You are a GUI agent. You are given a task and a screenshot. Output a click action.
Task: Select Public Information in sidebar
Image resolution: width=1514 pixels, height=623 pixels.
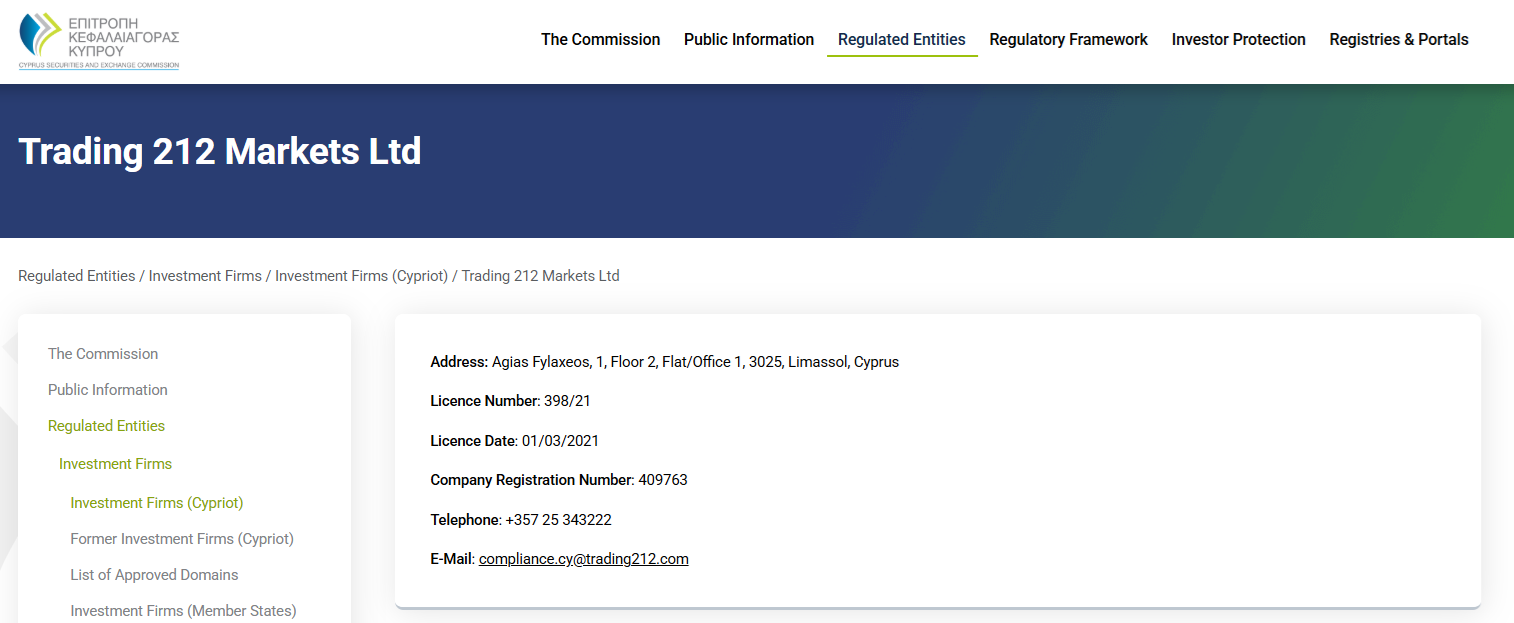coord(108,390)
